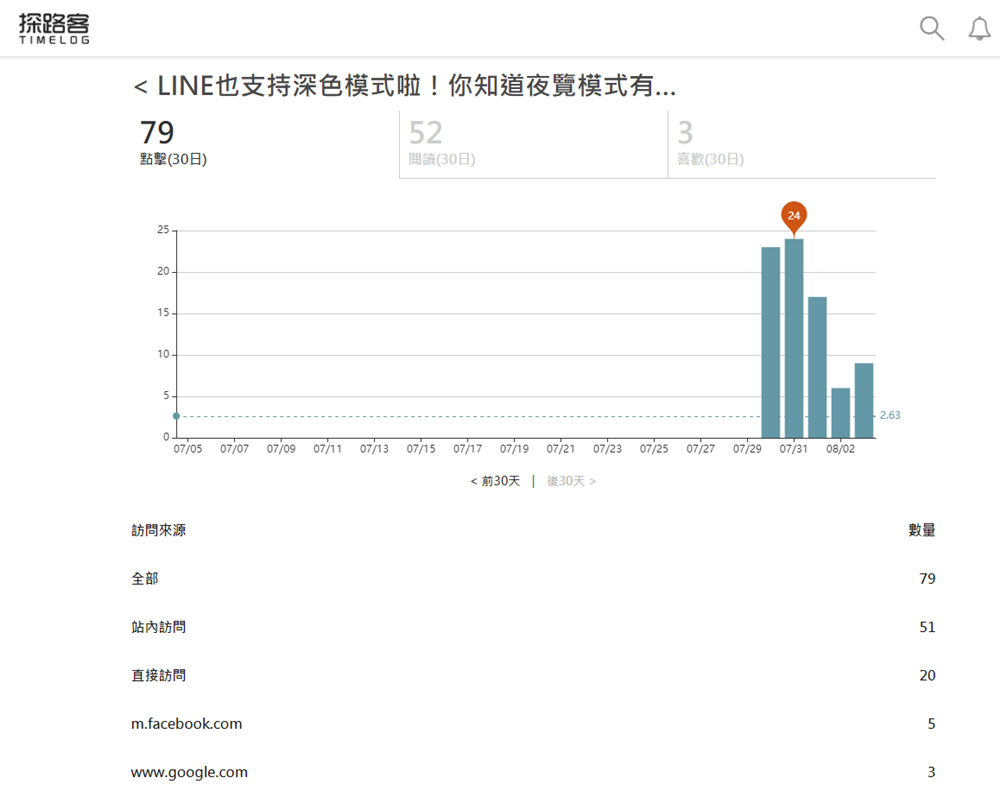Click the 07/30 bar in chart
1000x809 pixels.
(770, 342)
